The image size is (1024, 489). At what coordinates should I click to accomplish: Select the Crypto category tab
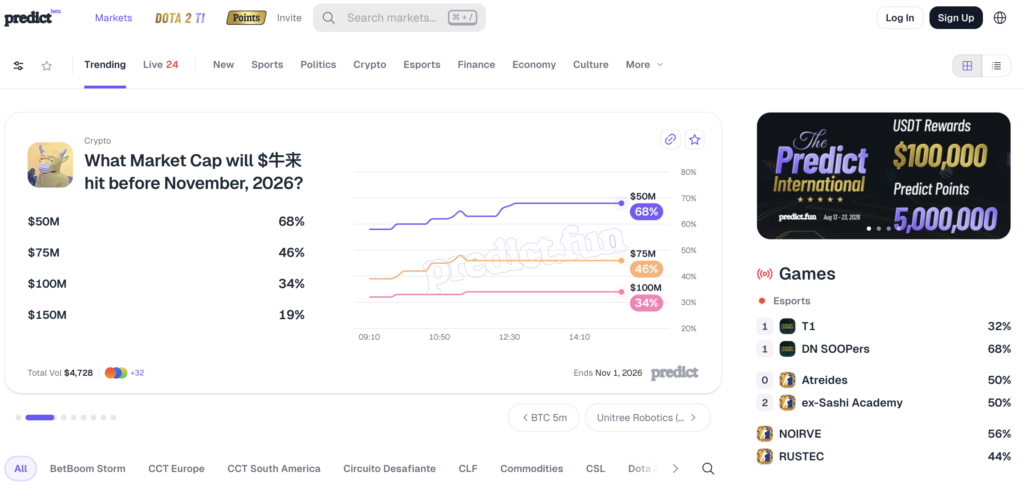click(370, 65)
